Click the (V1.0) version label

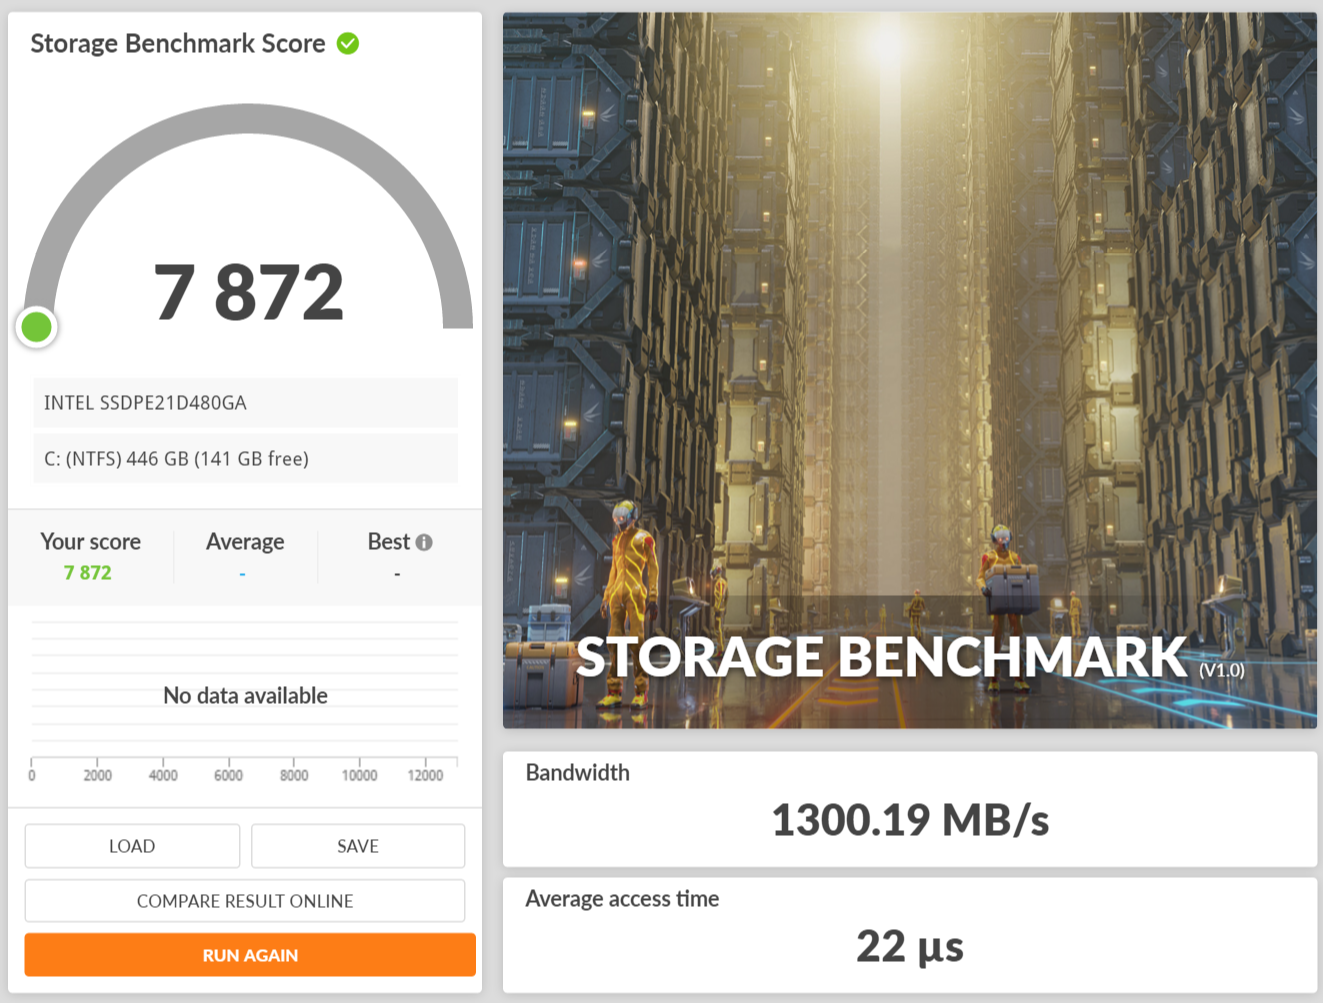click(x=1222, y=670)
